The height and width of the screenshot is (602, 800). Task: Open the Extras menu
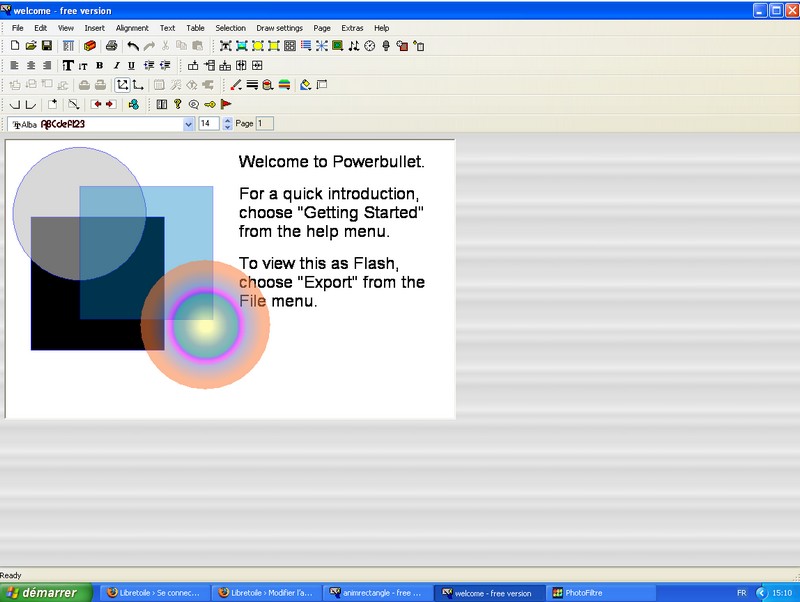[353, 28]
